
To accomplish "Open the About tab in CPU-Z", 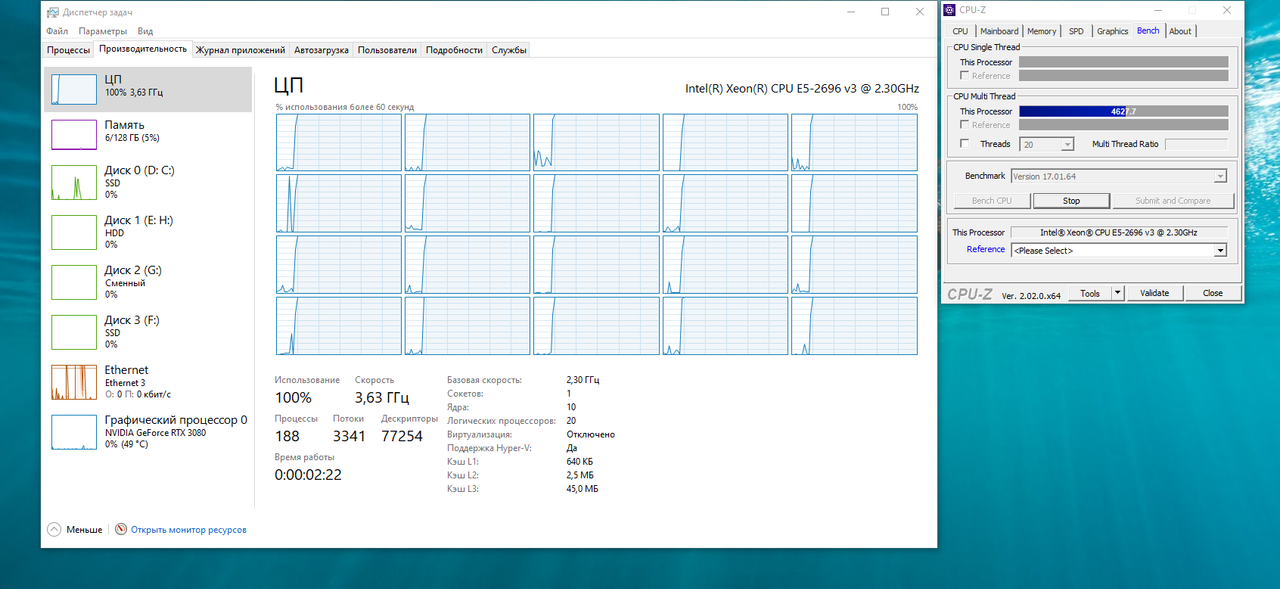I will pos(1180,31).
